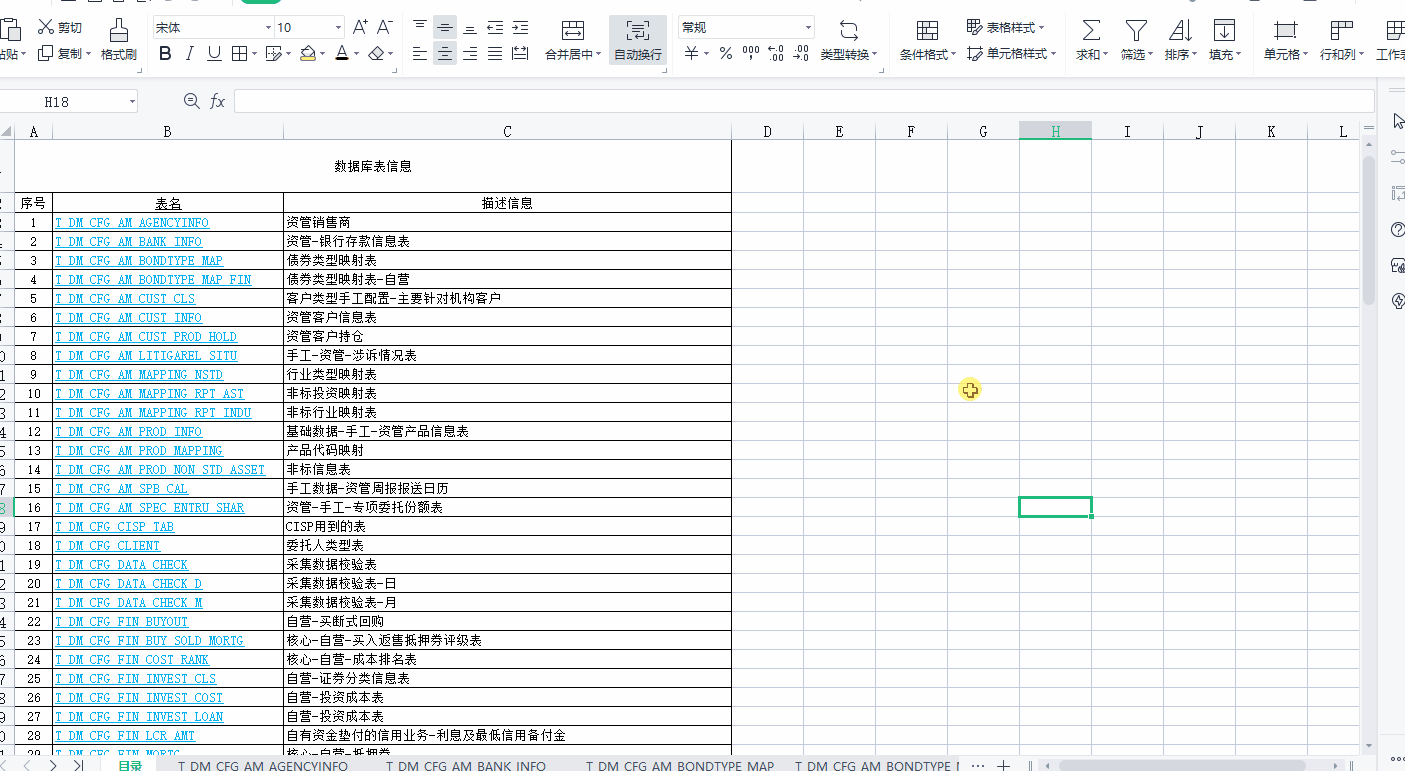
Task: Switch to T_DM_CFG_AM_BANK_INFO sheet tab
Action: 466,766
